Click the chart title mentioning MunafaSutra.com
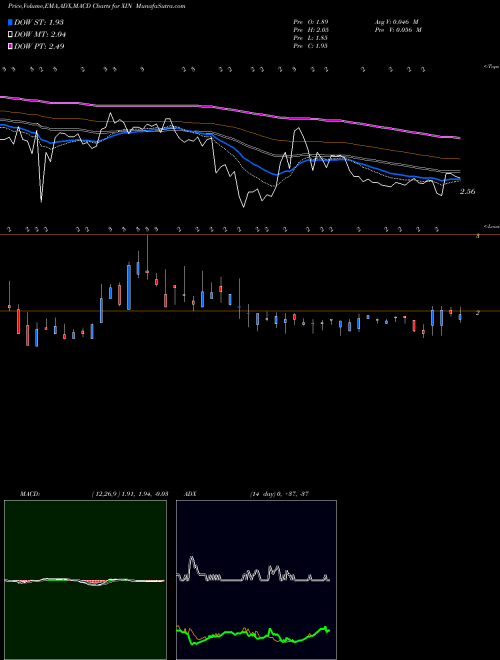This screenshot has height=660, width=500. click(x=96, y=6)
